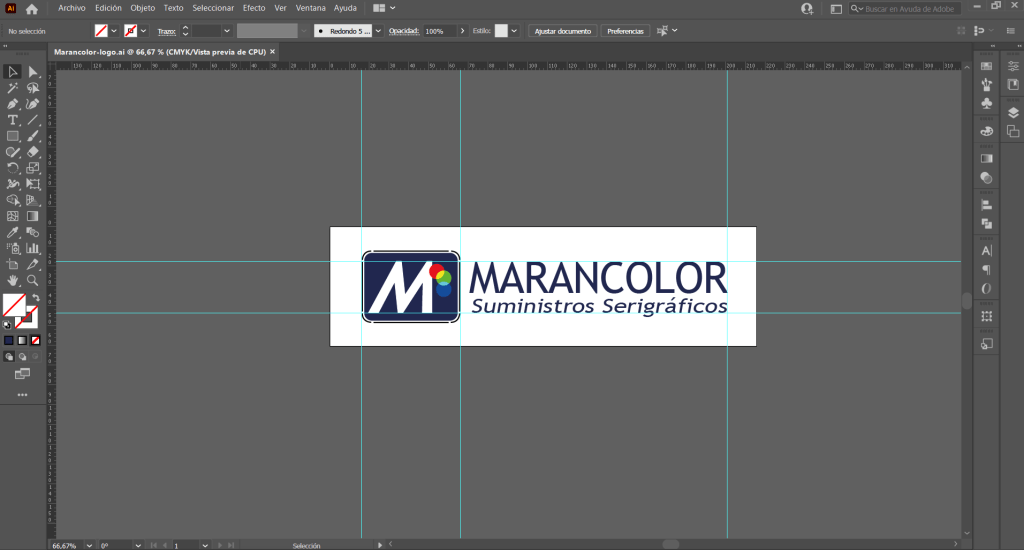Swap fill and stroke colors
Image resolution: width=1024 pixels, height=550 pixels.
pos(36,298)
